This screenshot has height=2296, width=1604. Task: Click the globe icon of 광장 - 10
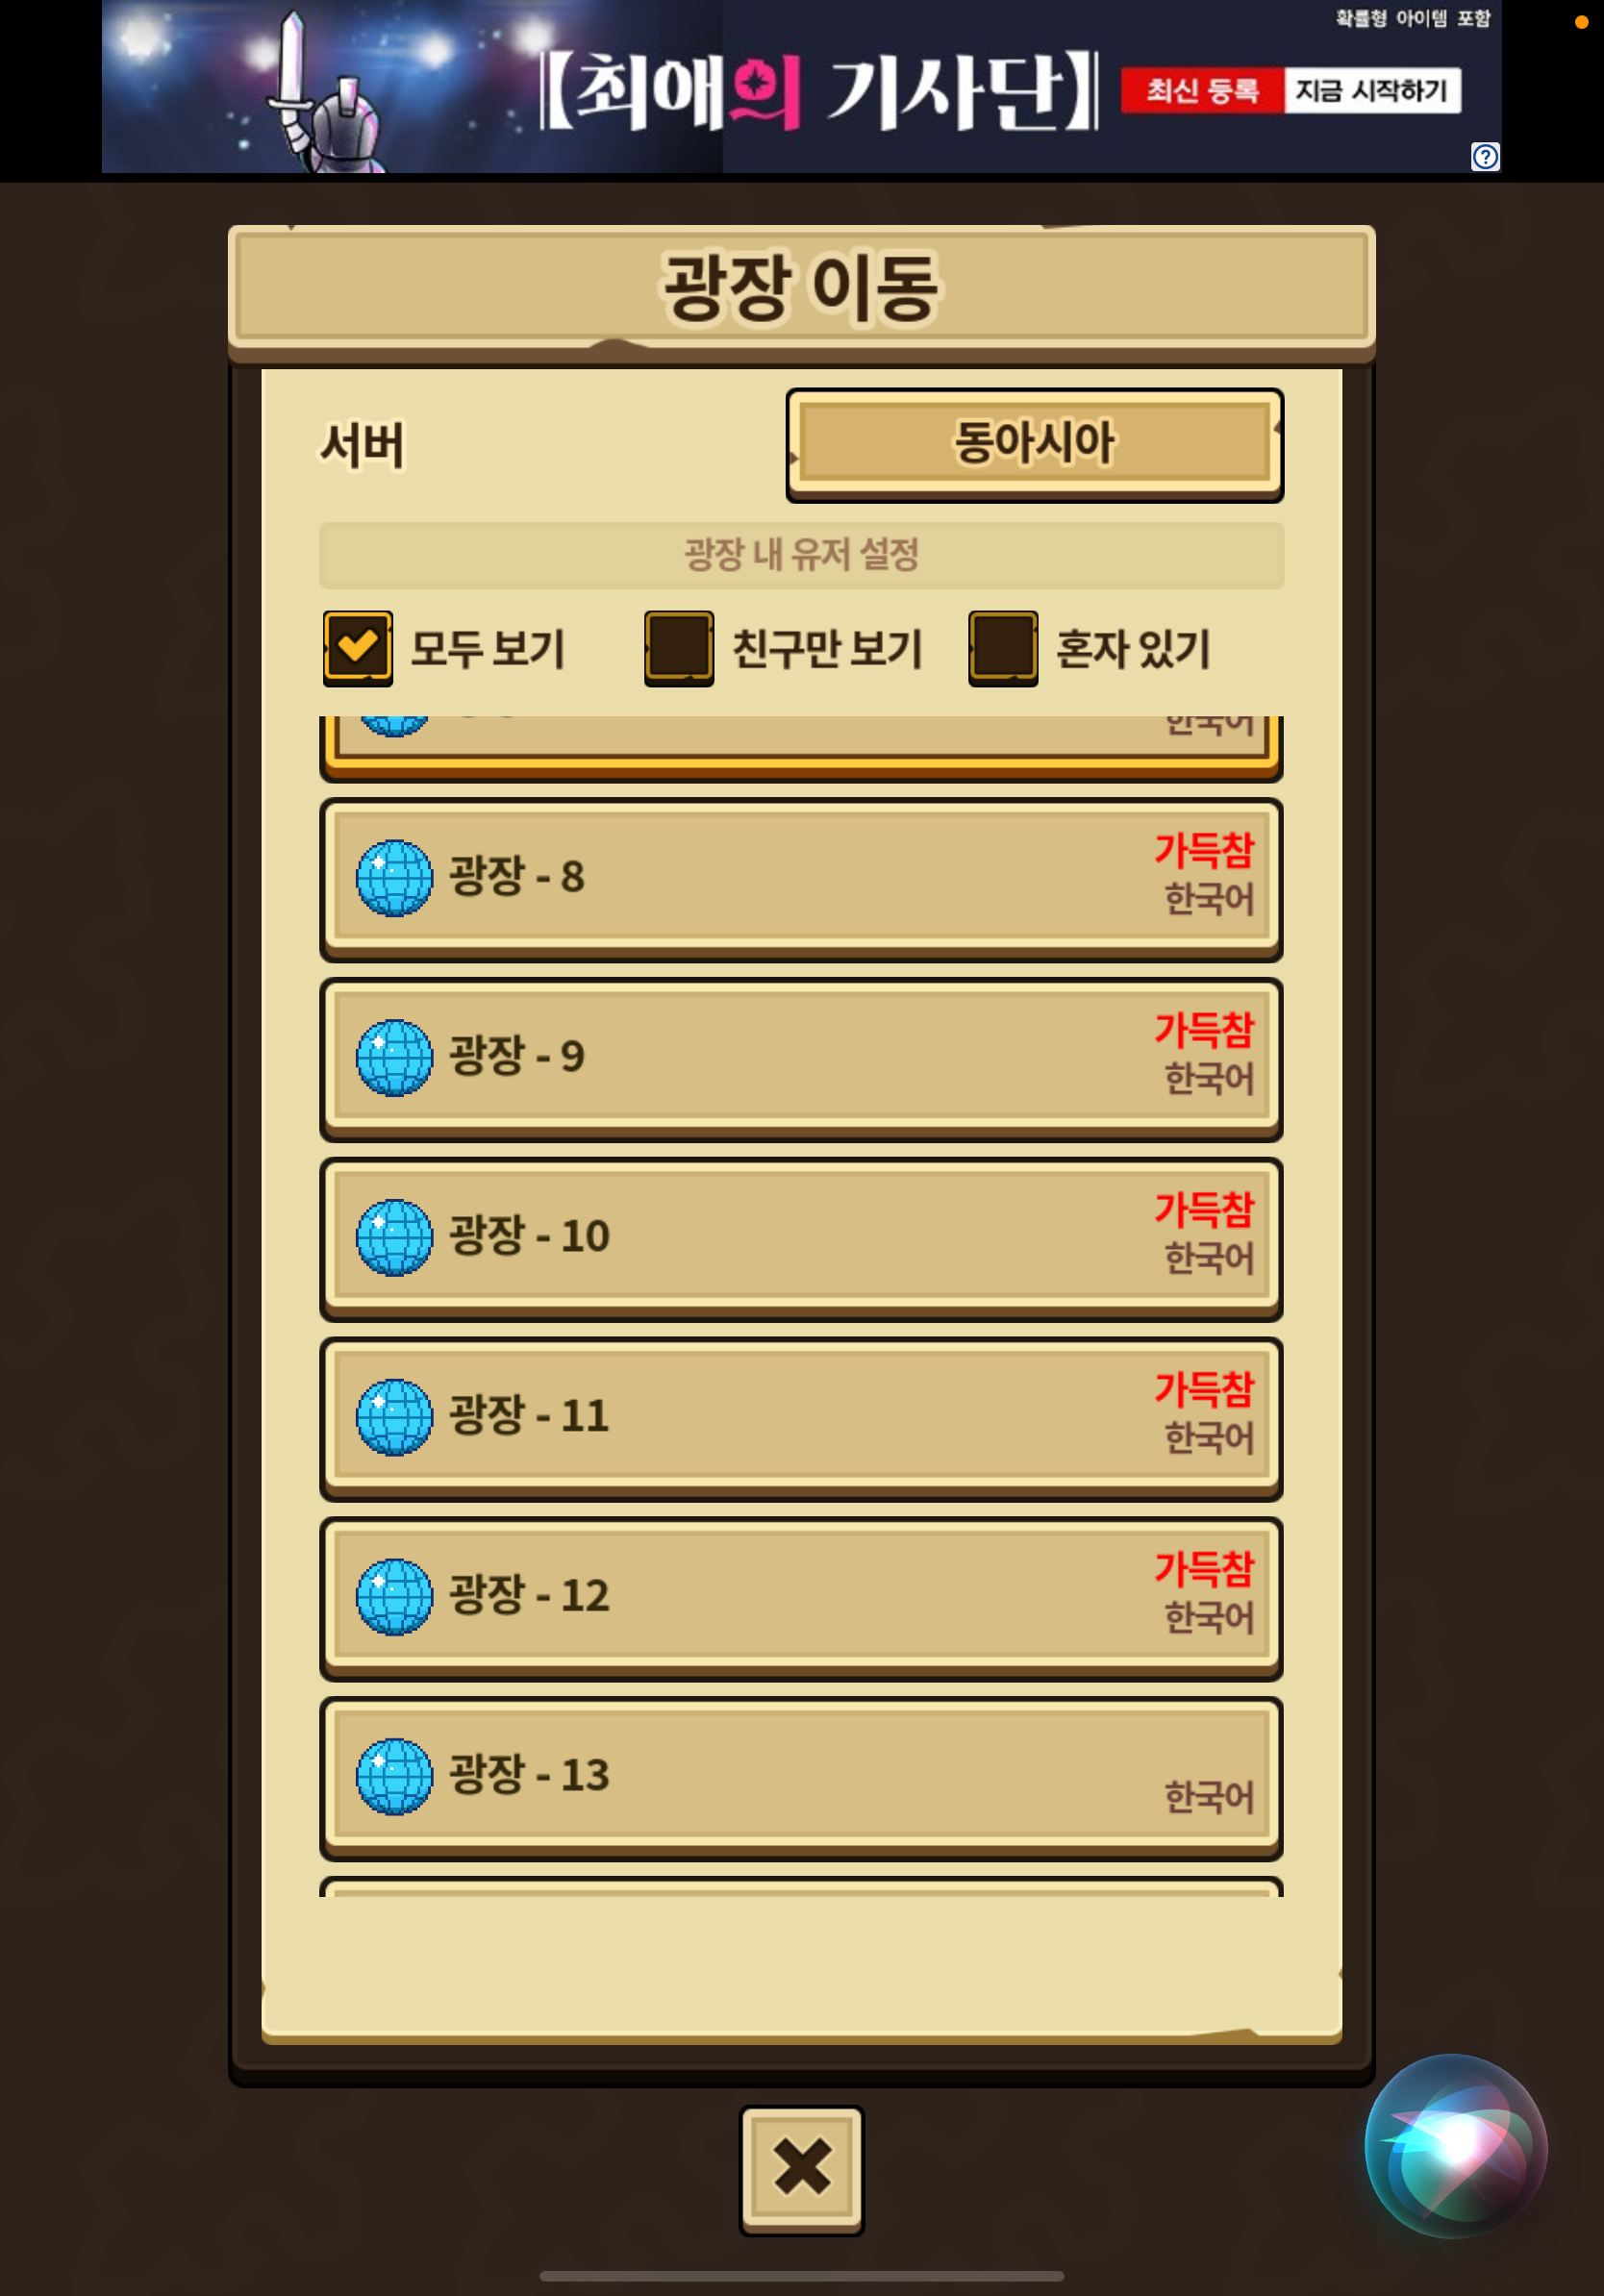pos(394,1237)
